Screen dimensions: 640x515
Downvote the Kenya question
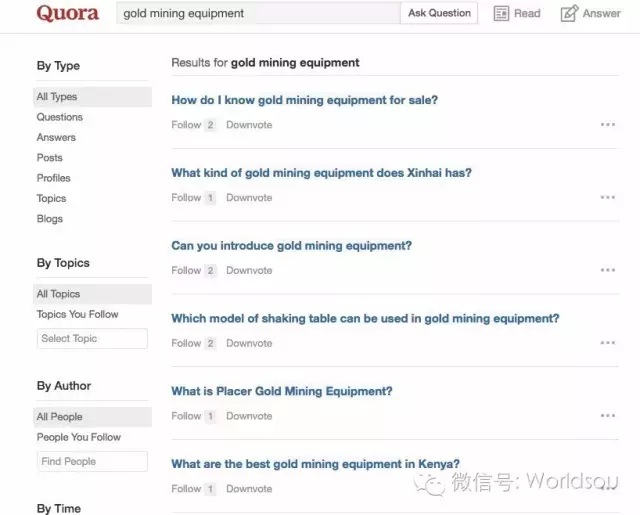click(x=249, y=488)
